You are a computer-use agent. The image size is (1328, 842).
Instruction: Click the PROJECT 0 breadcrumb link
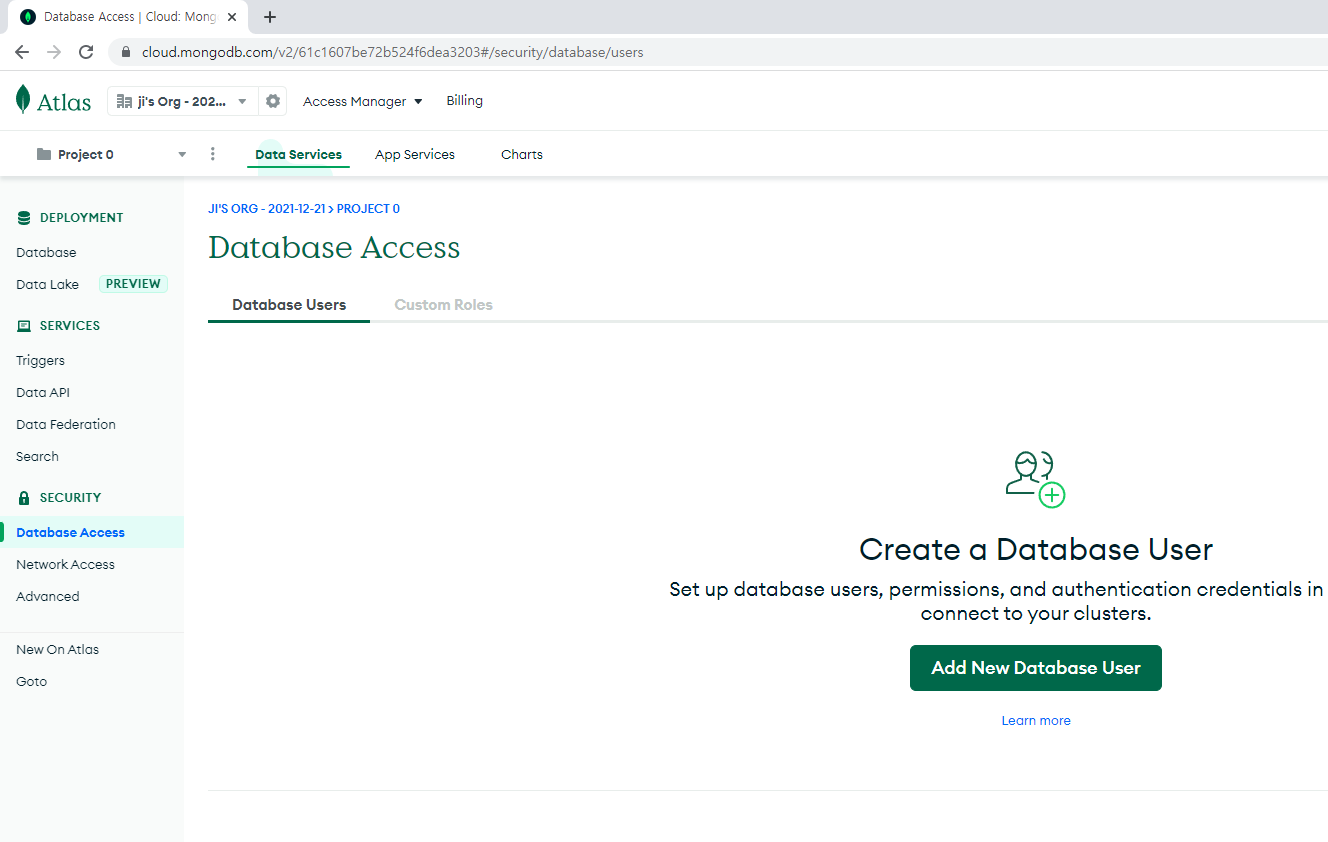pyautogui.click(x=368, y=209)
